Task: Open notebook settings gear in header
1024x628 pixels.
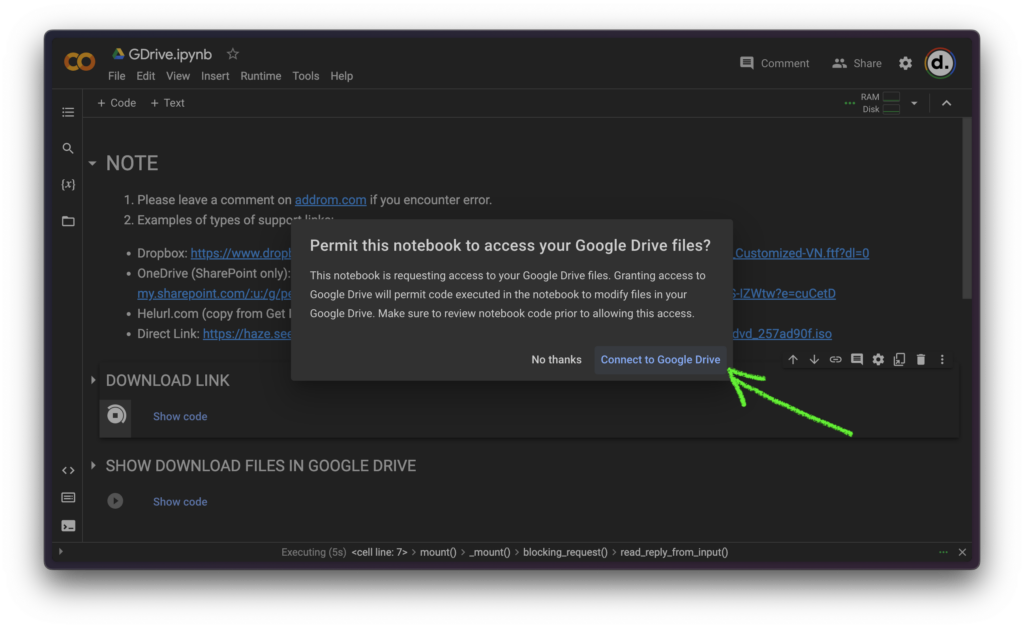Action: click(x=905, y=63)
